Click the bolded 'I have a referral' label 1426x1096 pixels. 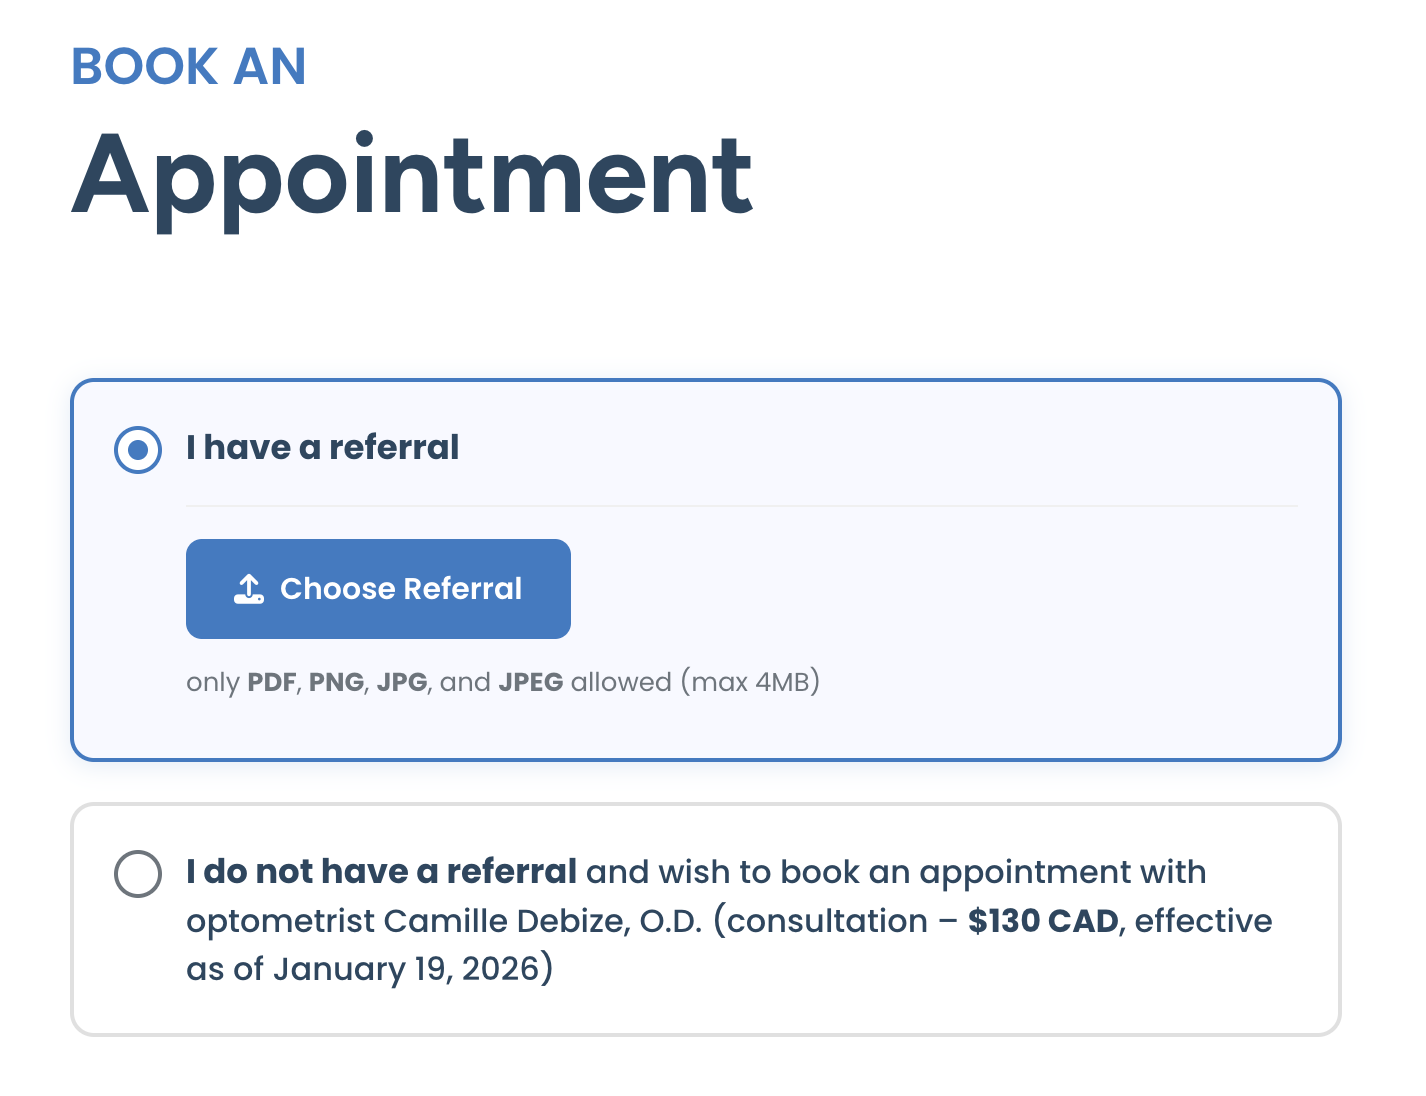tap(322, 447)
